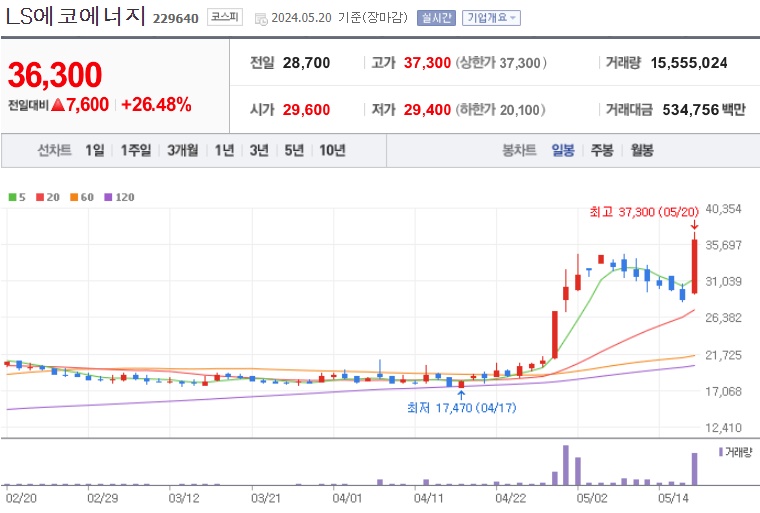760x513 pixels.
Task: Switch to 월봉 monthly candle chart
Action: (642, 150)
